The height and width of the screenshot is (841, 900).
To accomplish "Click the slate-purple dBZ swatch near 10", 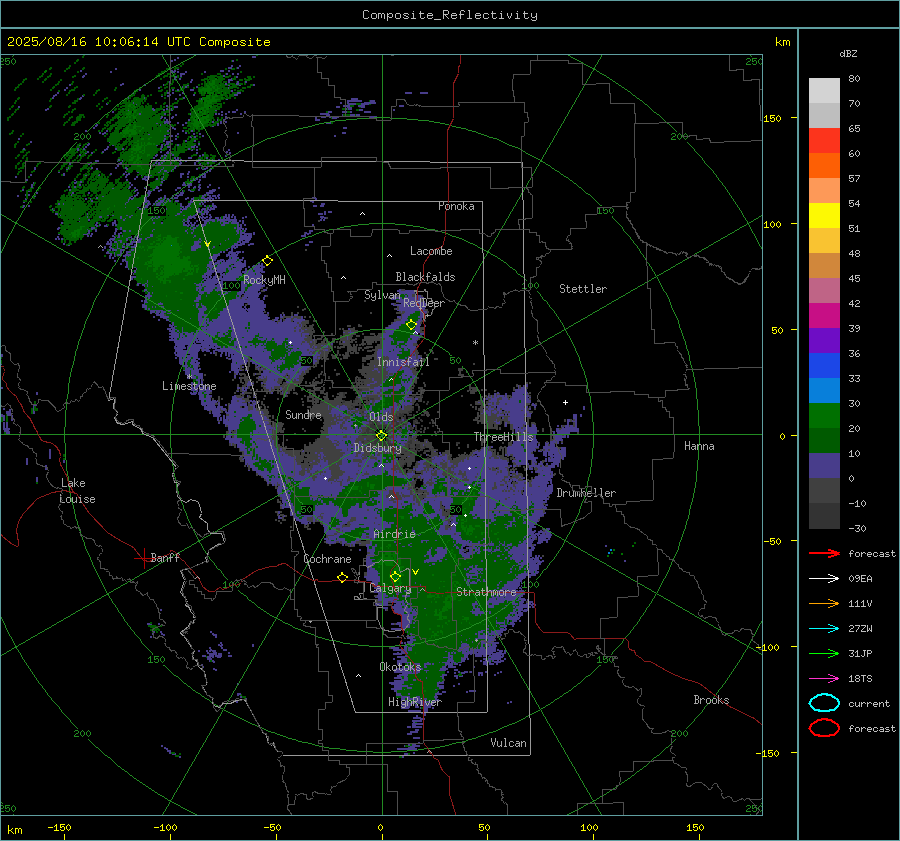I will [824, 466].
